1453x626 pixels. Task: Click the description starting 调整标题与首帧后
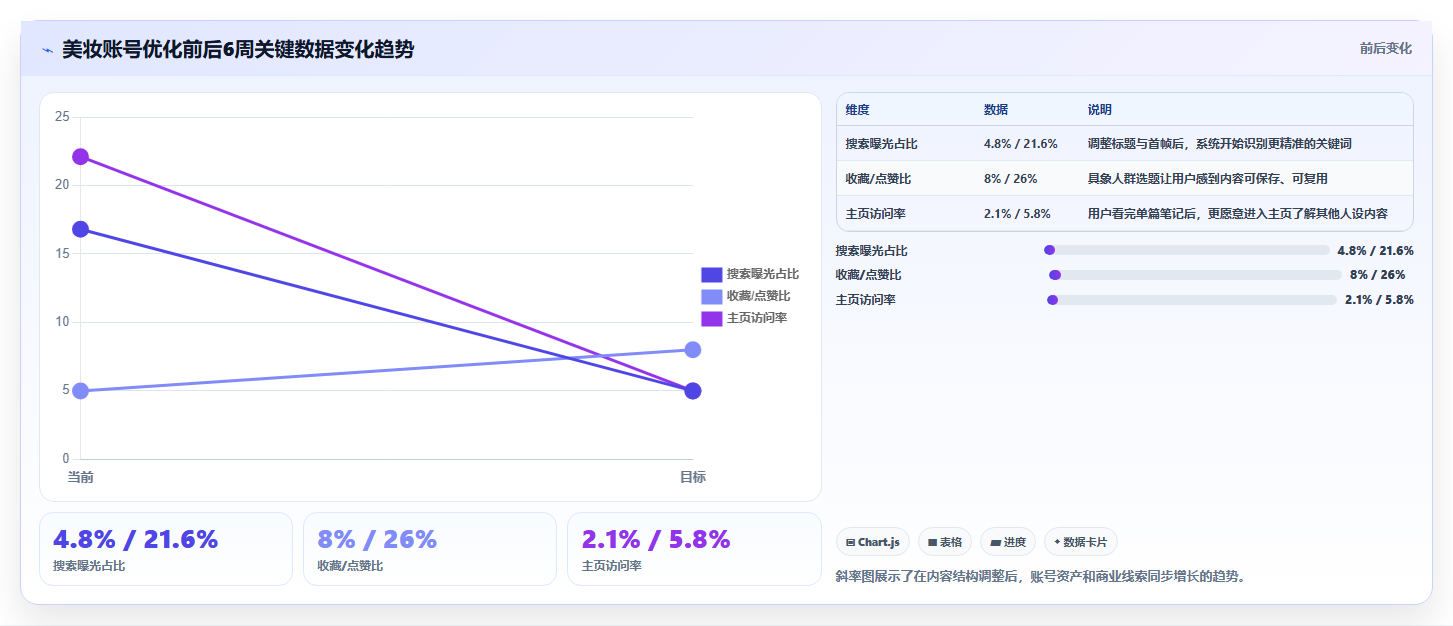point(1220,144)
